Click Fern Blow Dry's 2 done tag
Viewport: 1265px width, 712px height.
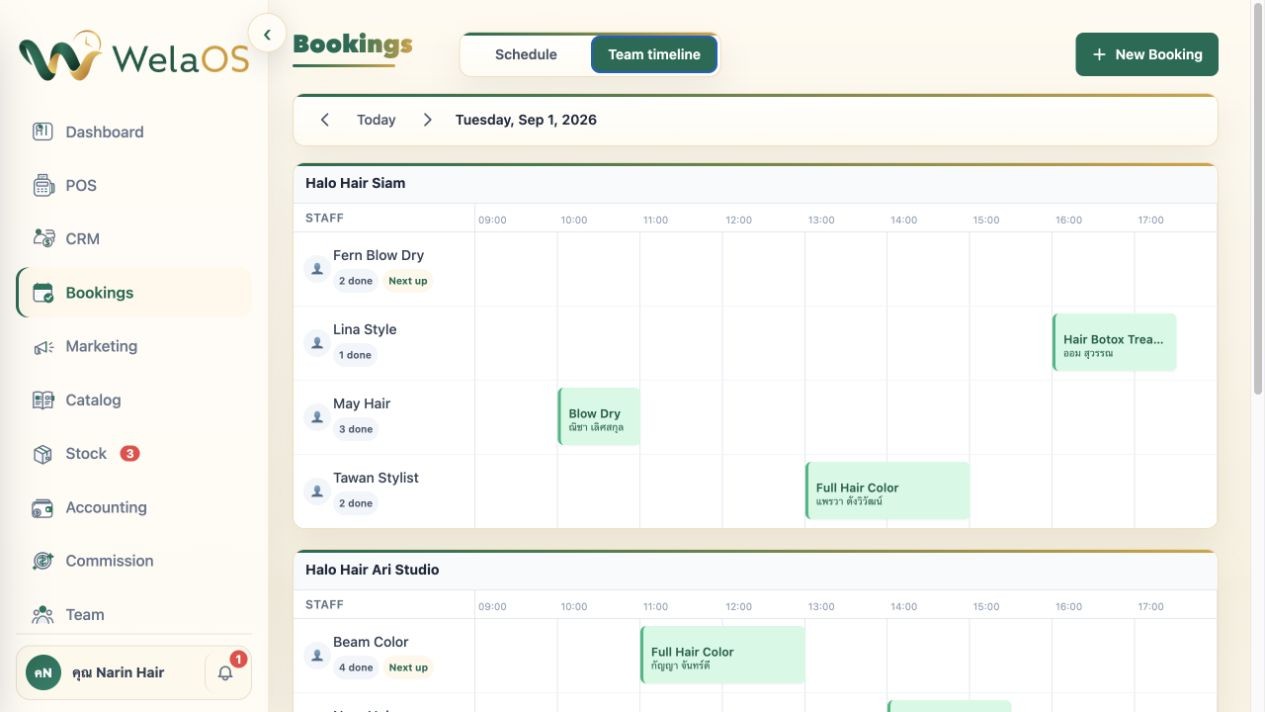(x=355, y=281)
